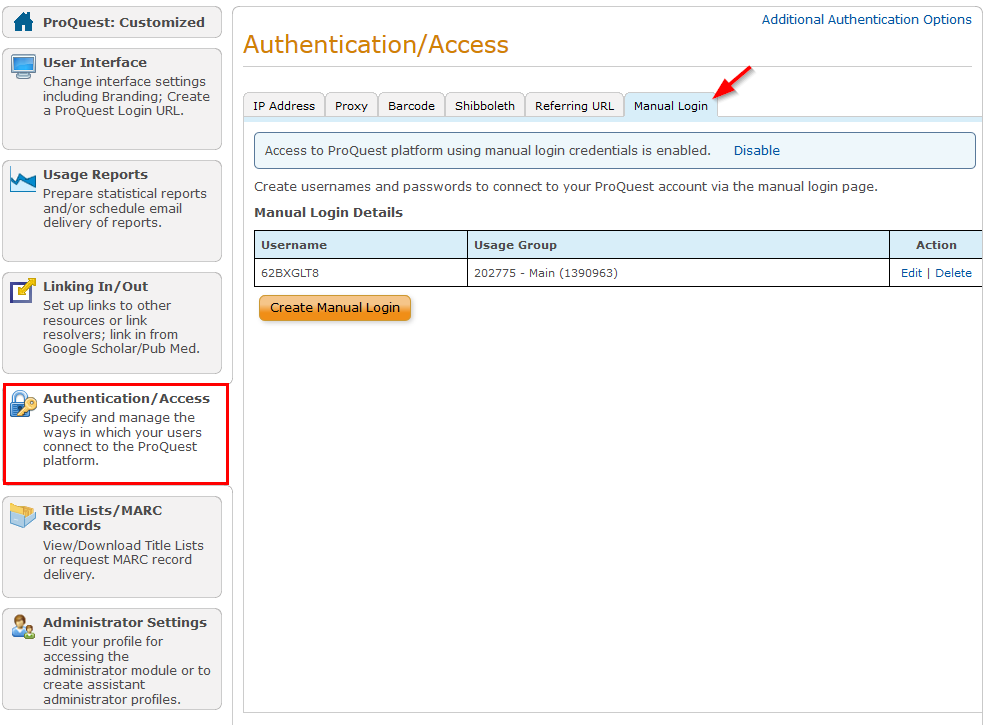The width and height of the screenshot is (983, 725).
Task: Select the Barcode tab
Action: (x=411, y=104)
